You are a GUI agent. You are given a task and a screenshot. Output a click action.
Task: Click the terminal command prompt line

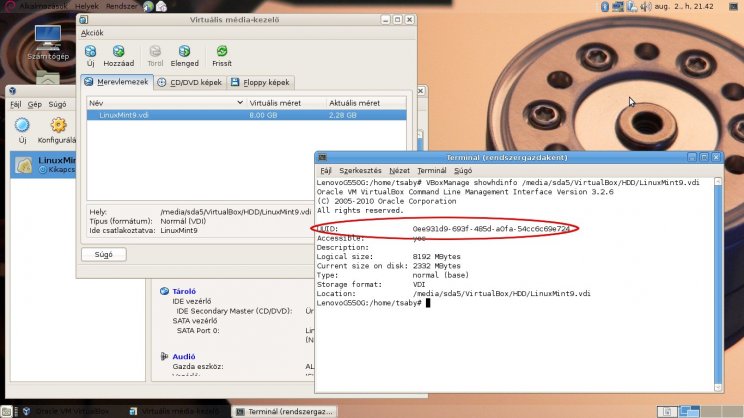tap(373, 303)
